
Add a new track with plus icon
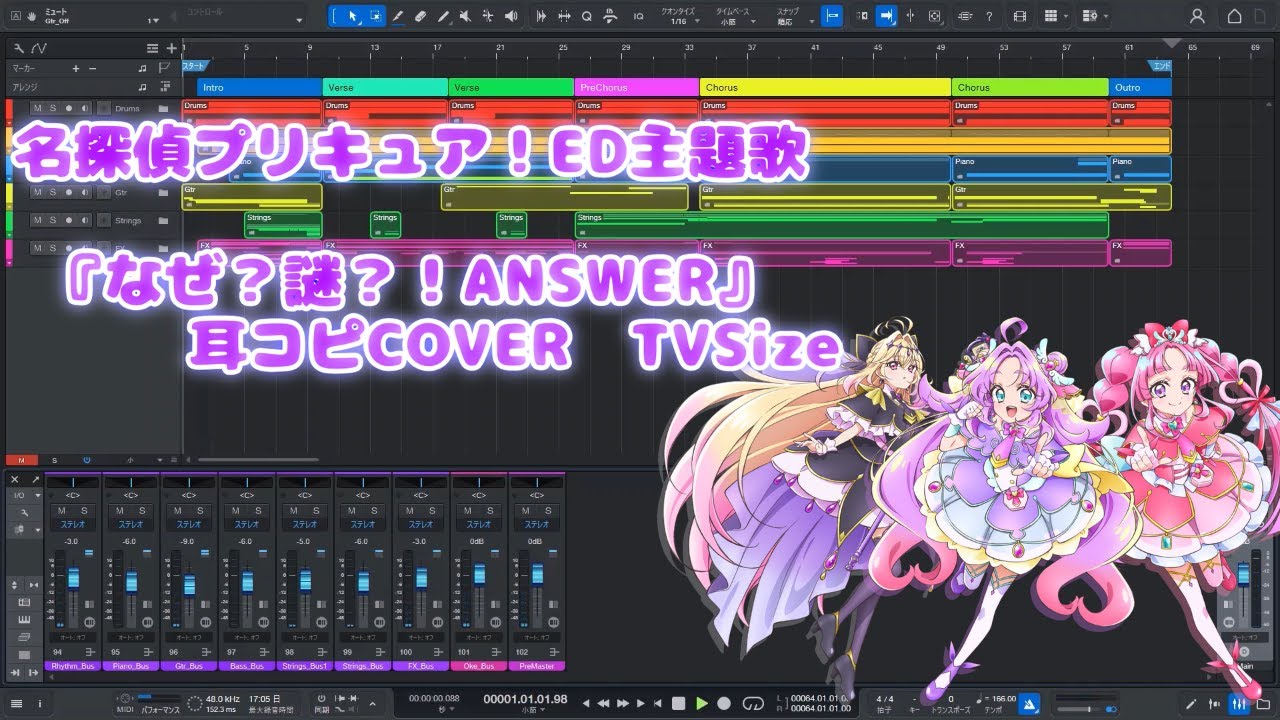tap(172, 47)
